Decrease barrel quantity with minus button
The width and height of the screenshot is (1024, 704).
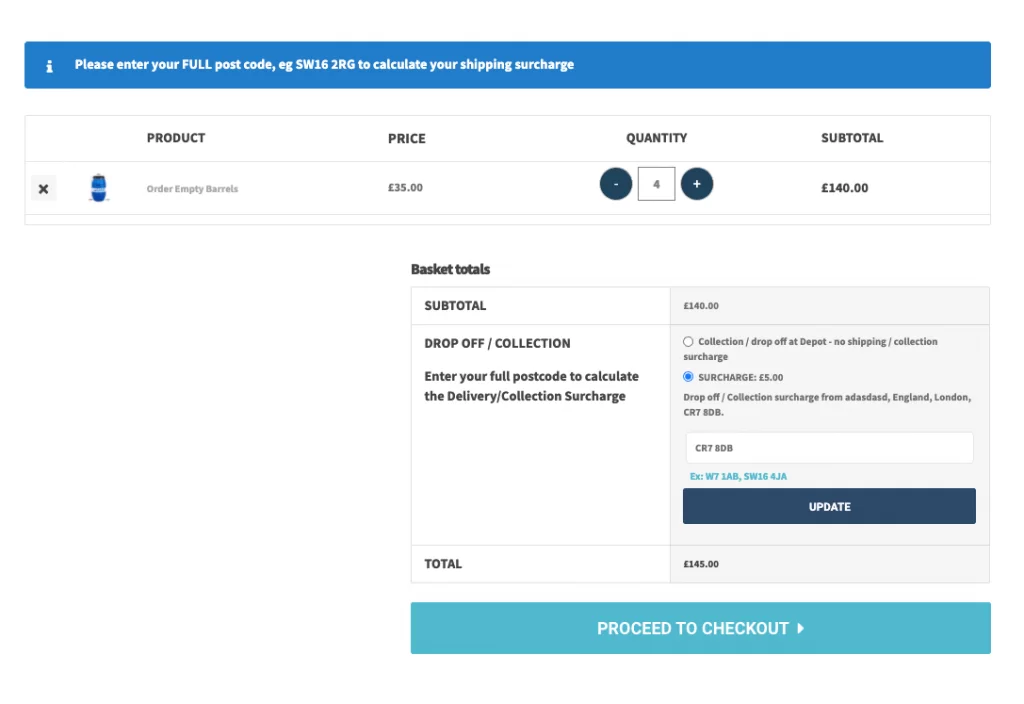click(x=615, y=184)
